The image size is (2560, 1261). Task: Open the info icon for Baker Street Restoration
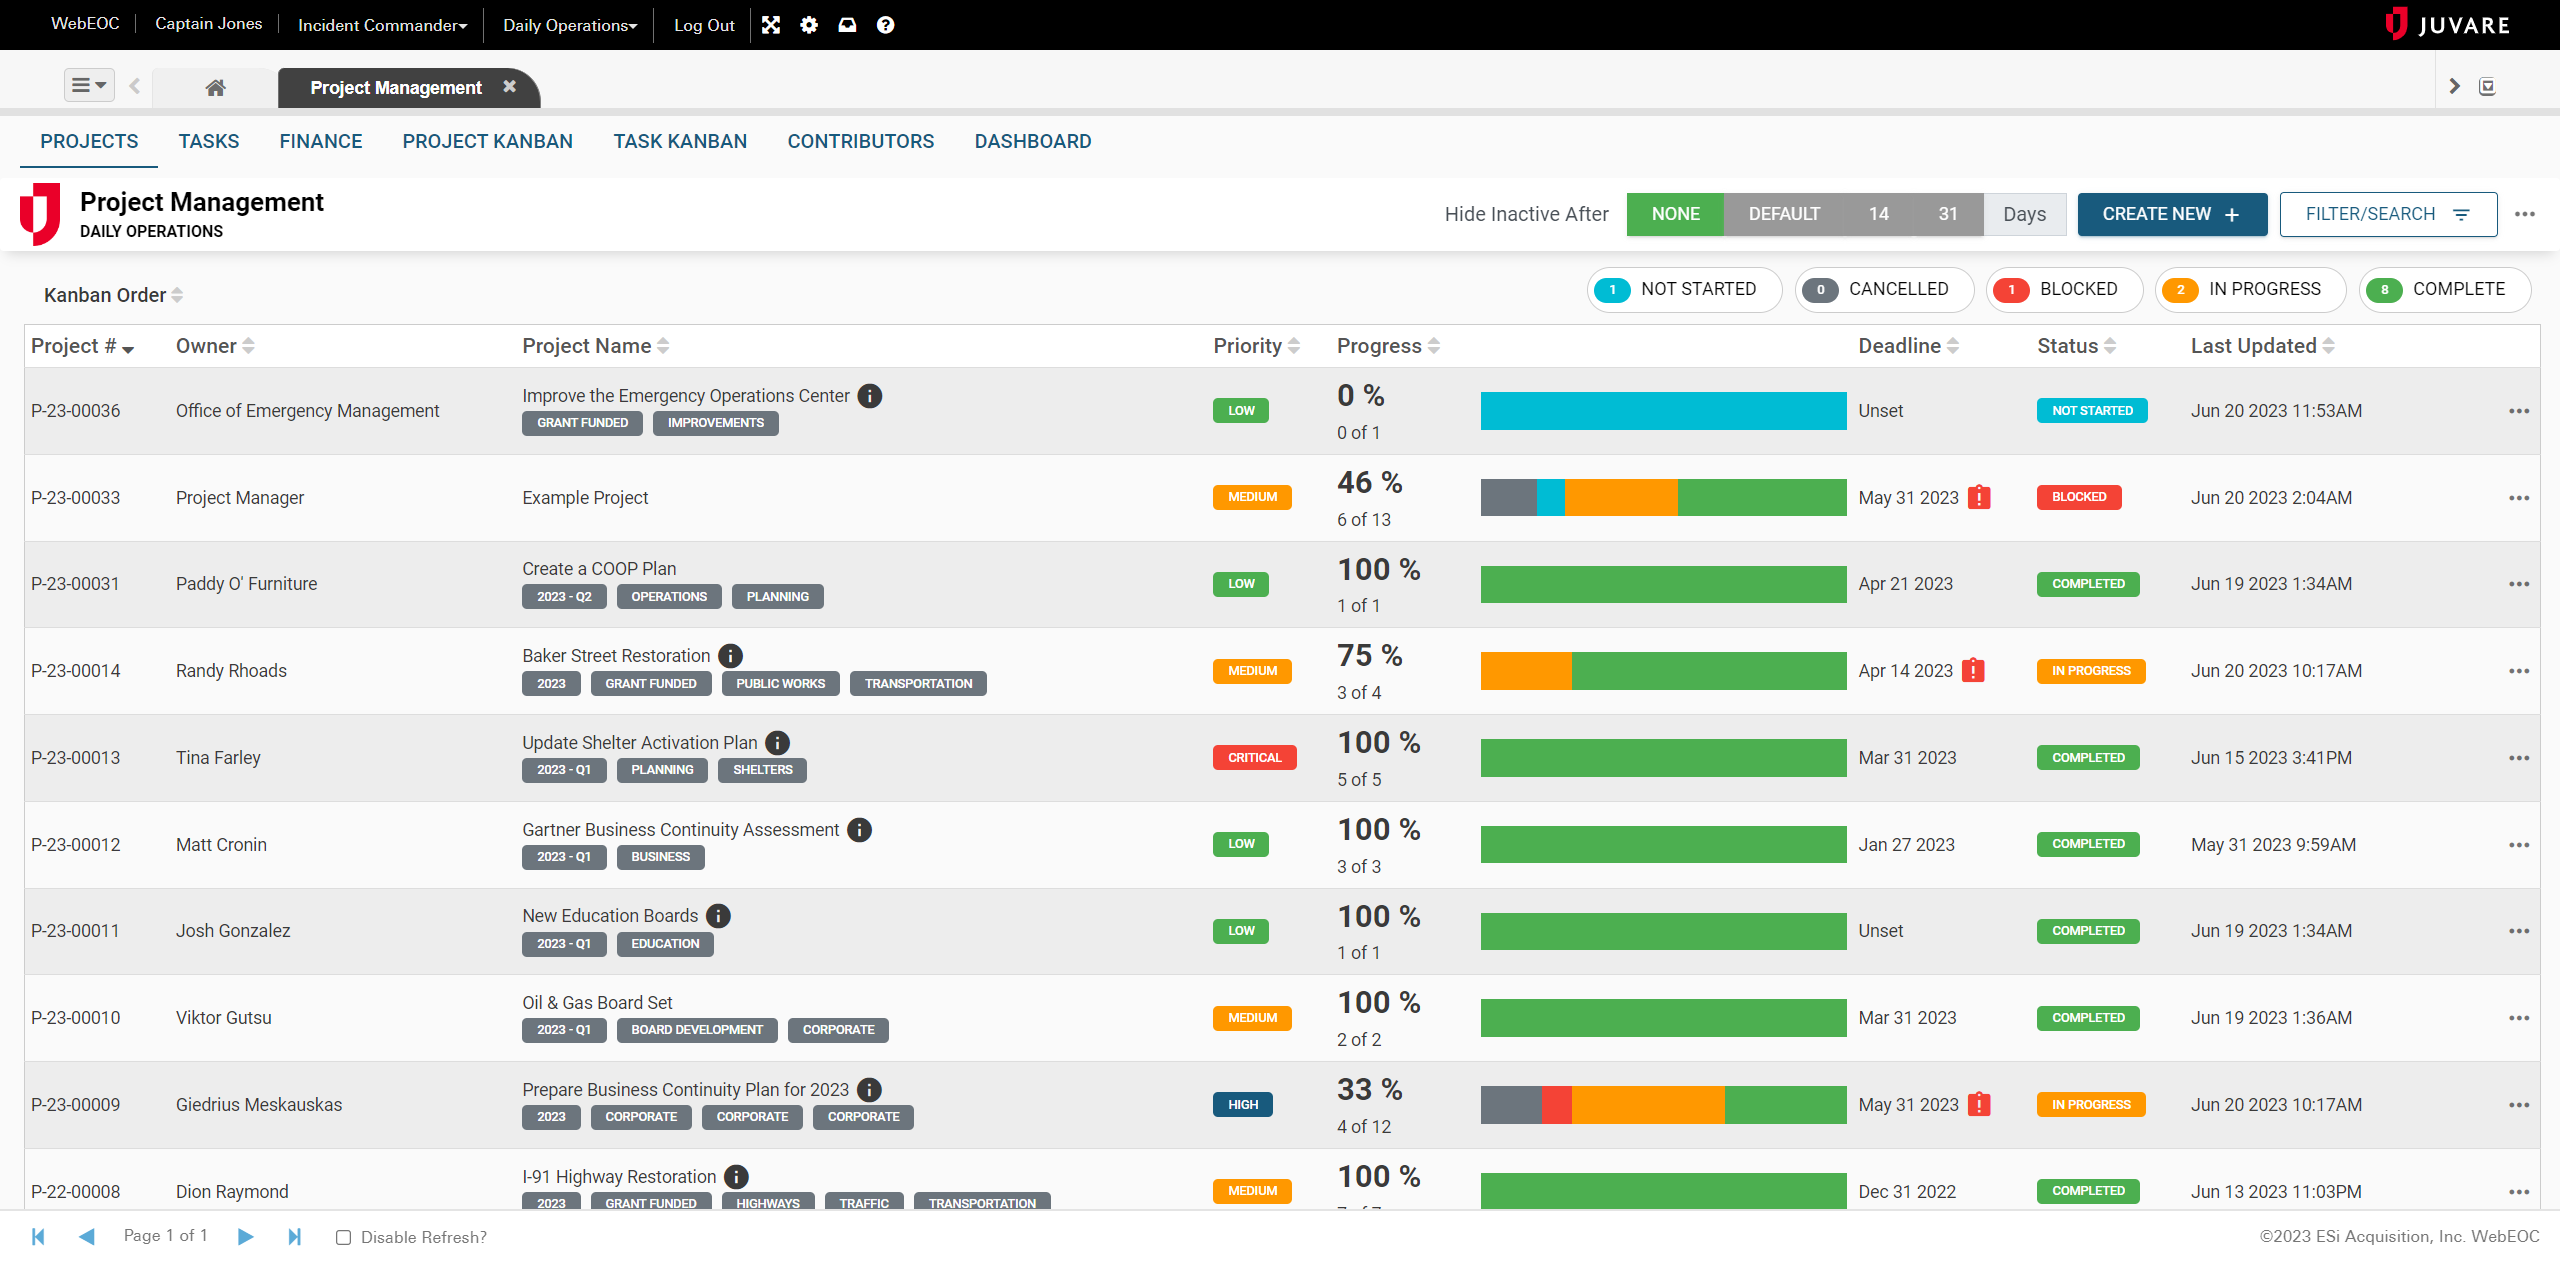(731, 656)
